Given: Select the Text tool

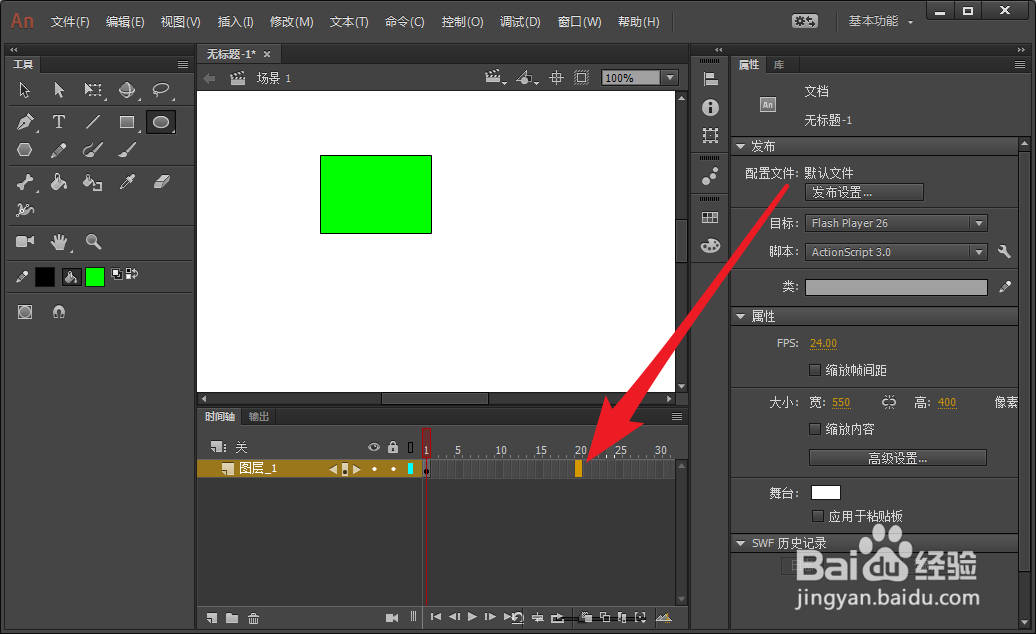Looking at the screenshot, I should point(59,122).
